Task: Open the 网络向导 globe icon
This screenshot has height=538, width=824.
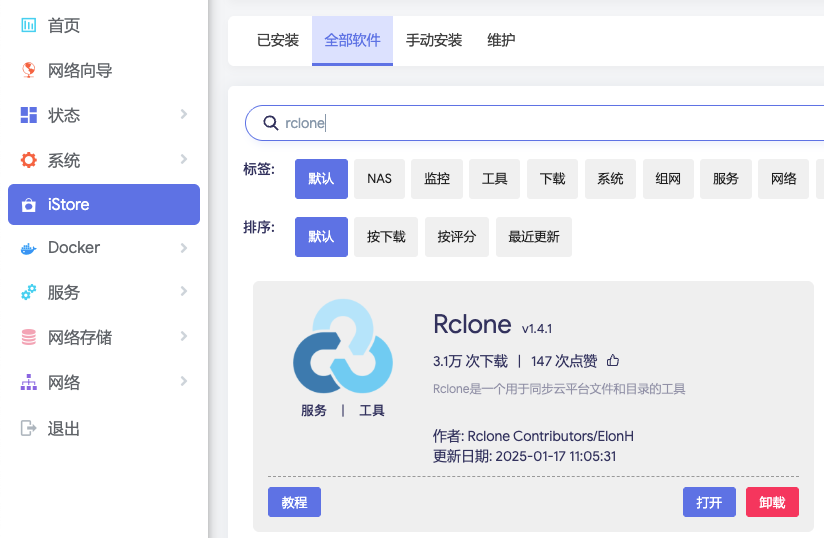Action: 28,70
